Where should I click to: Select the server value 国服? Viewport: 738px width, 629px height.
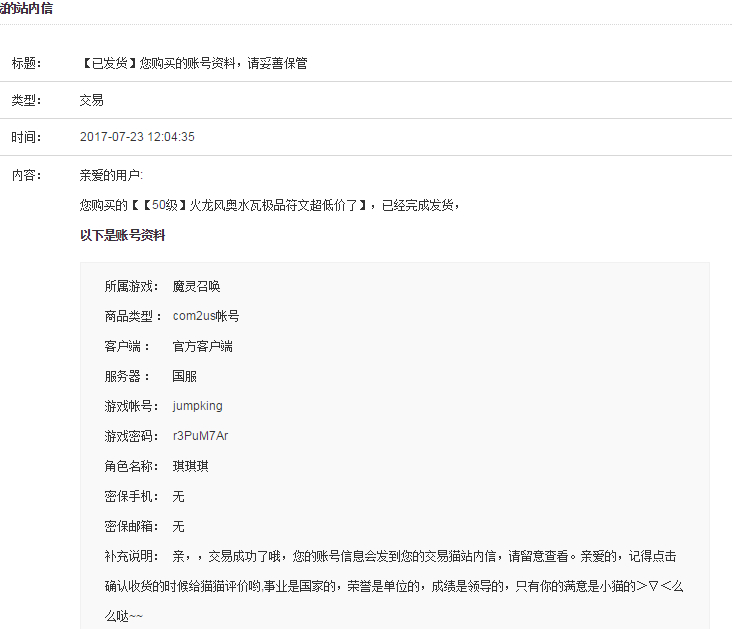point(184,376)
